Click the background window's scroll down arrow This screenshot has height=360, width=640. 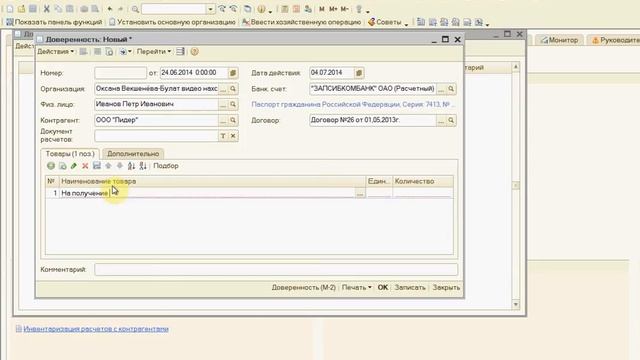click(x=516, y=304)
